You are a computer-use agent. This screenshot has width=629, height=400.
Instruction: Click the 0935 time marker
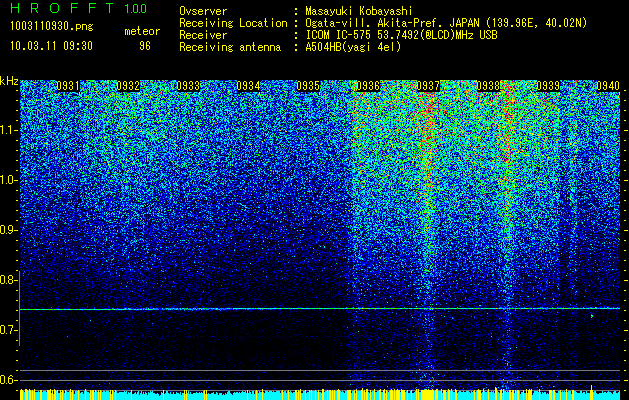308,86
